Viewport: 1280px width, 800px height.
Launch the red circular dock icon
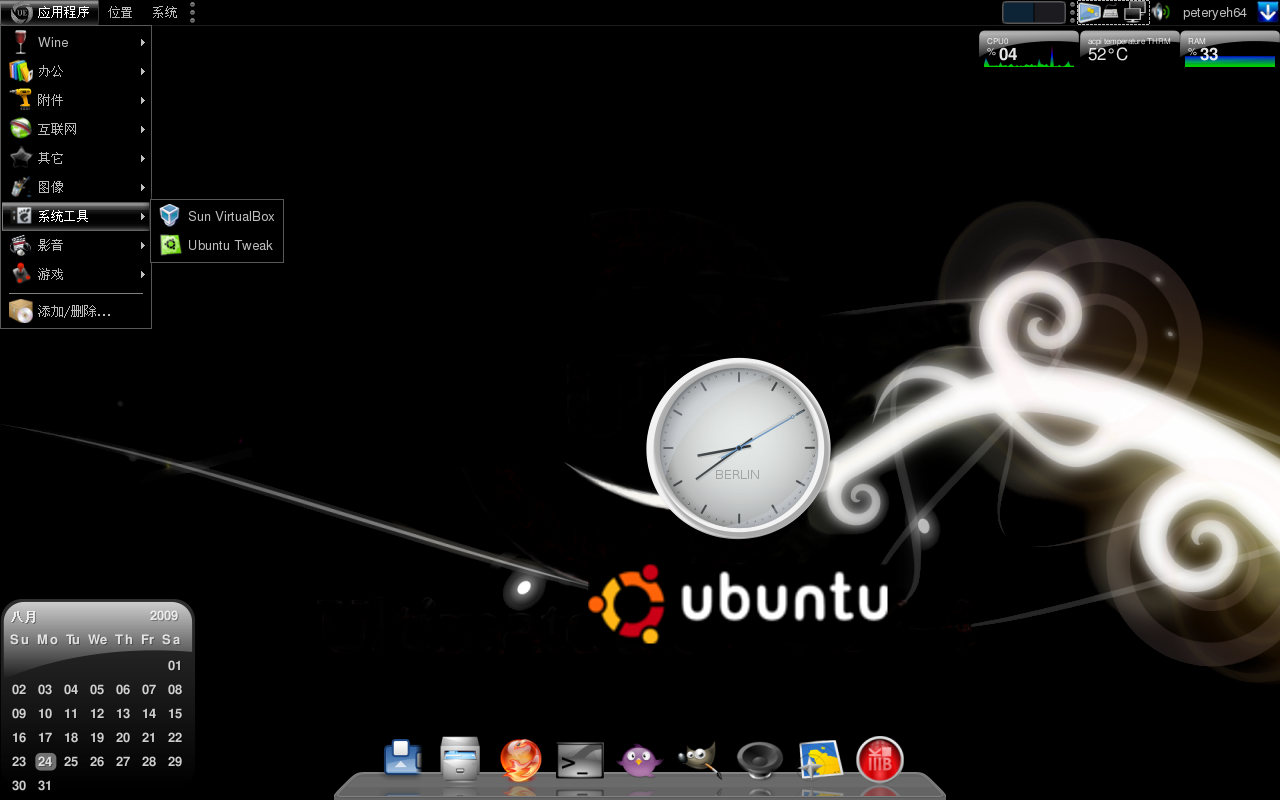coord(880,760)
